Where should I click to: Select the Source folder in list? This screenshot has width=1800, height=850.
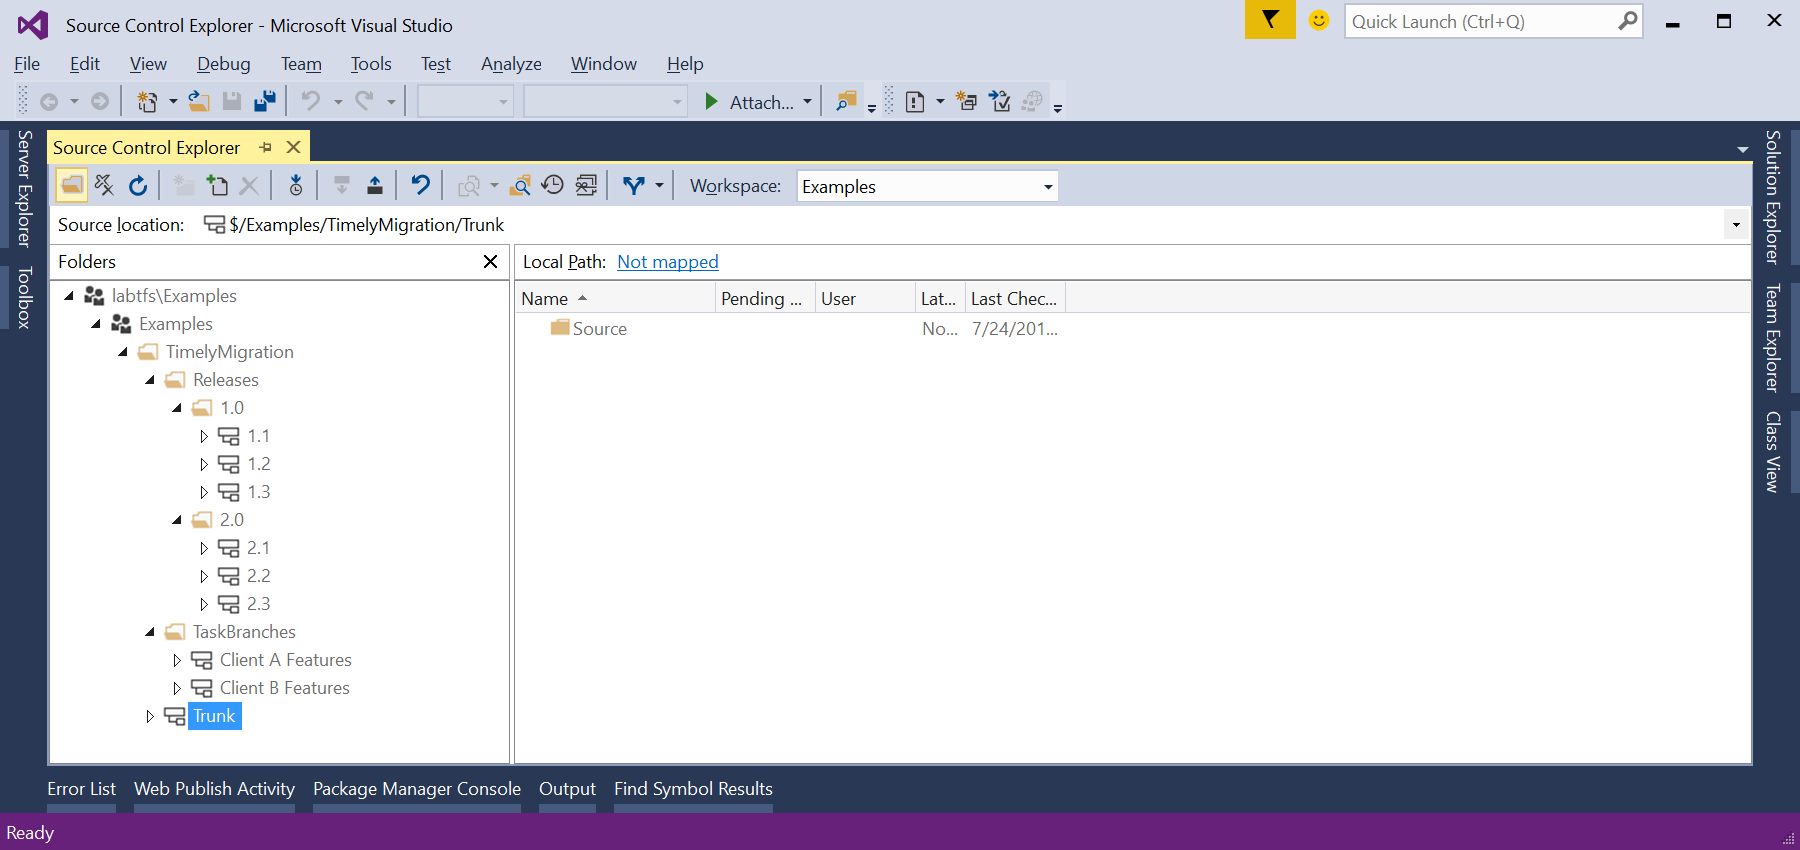pyautogui.click(x=600, y=328)
